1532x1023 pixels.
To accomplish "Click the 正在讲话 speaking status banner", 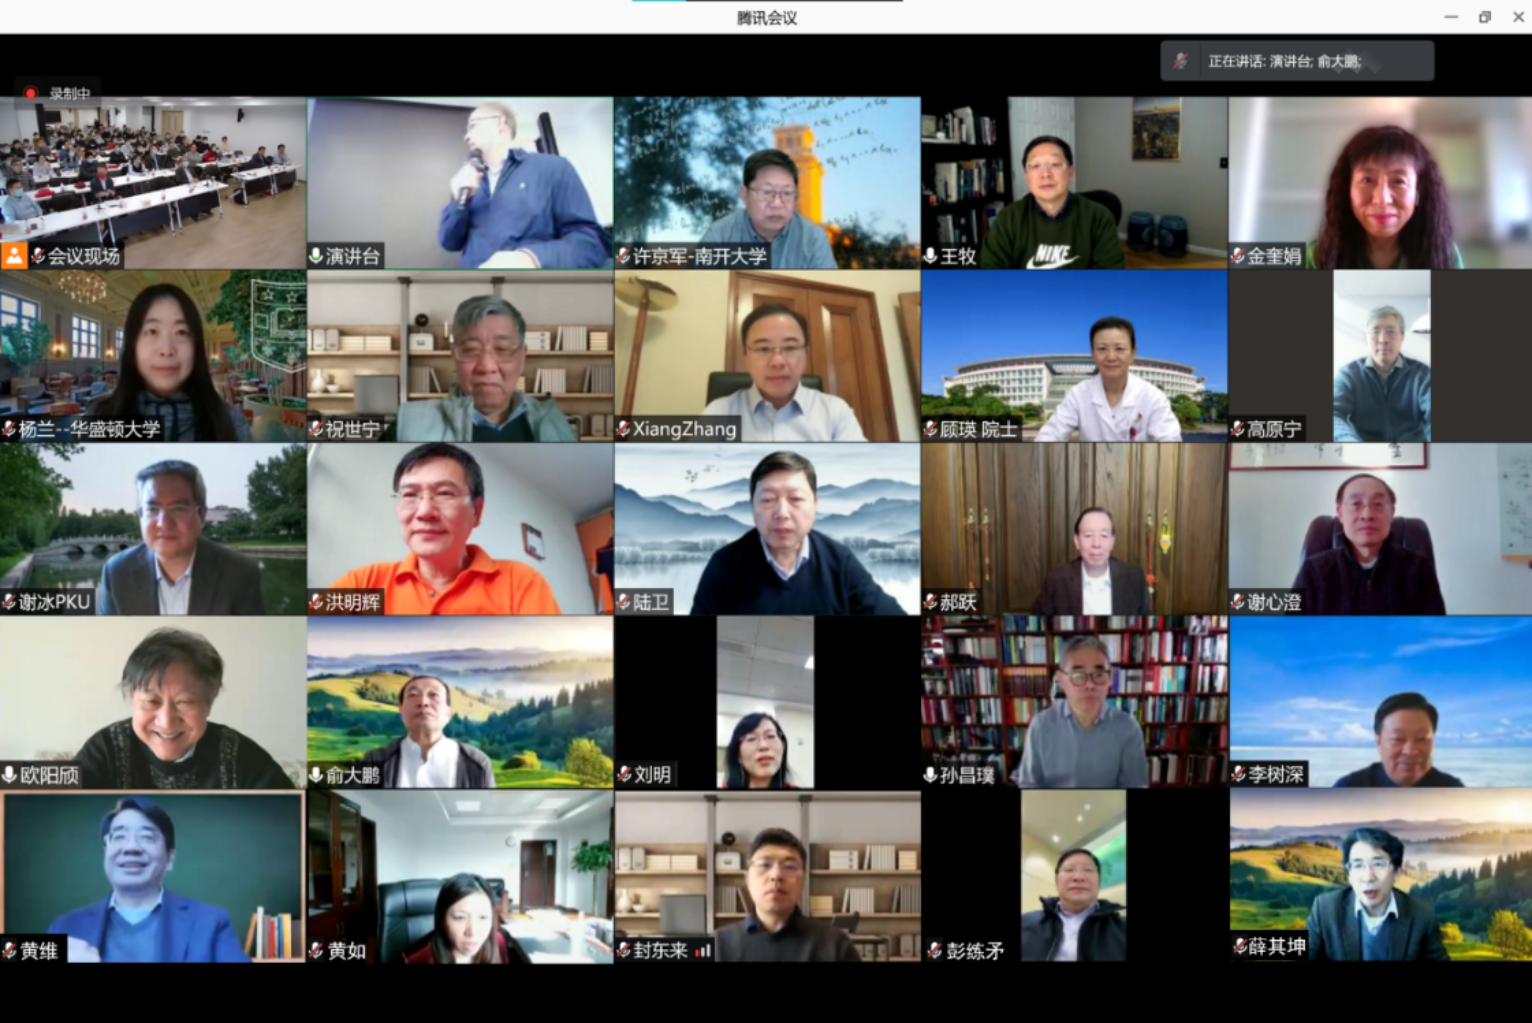I will [x=1297, y=61].
